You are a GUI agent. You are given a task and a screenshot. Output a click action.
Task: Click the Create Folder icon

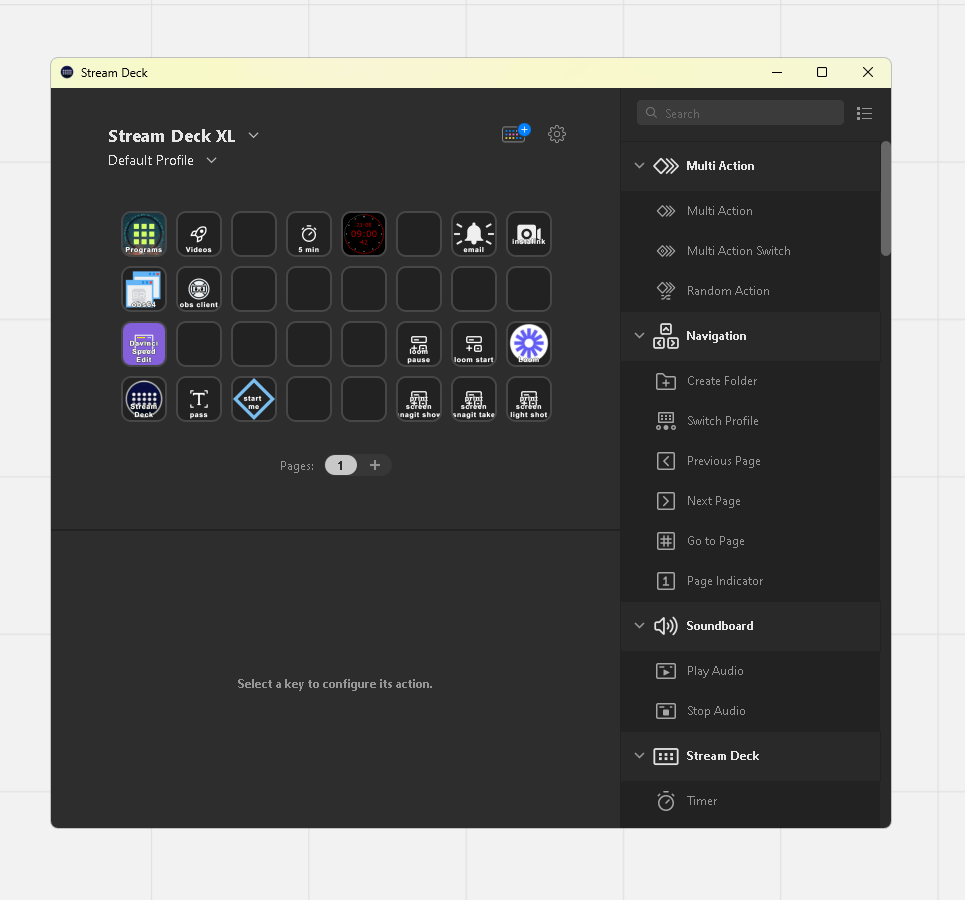tap(666, 381)
